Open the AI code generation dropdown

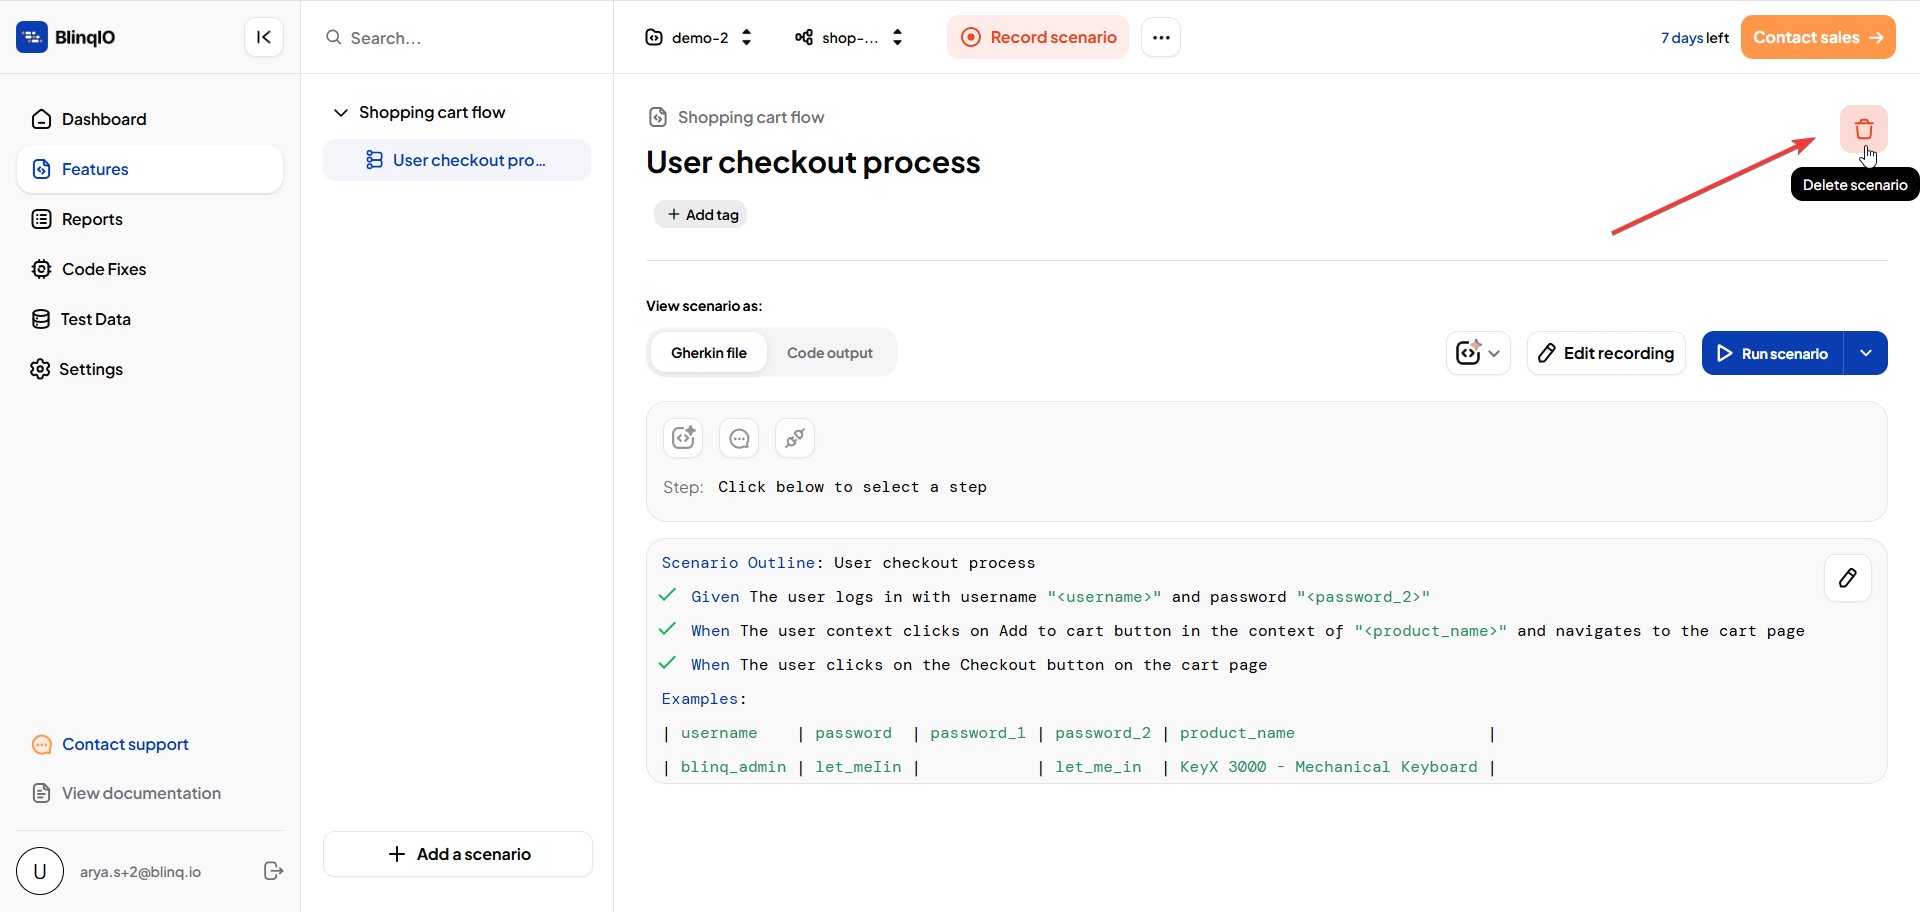pos(1478,353)
